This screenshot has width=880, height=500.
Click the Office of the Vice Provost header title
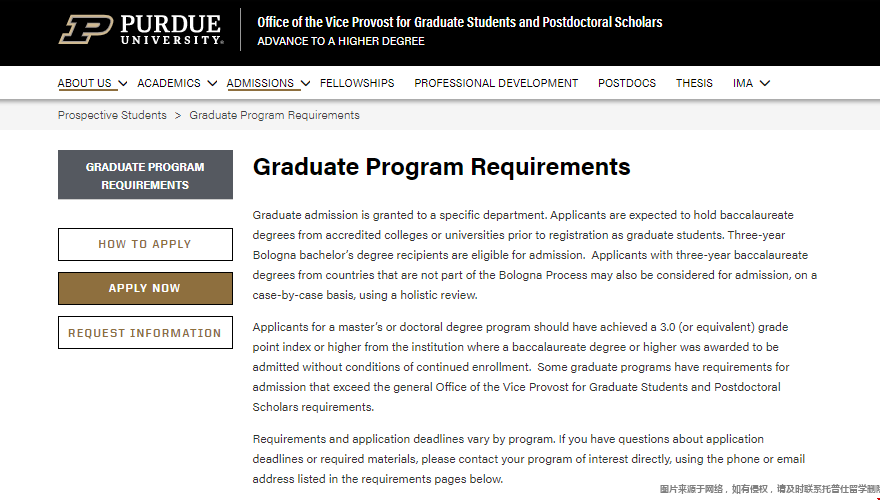460,22
